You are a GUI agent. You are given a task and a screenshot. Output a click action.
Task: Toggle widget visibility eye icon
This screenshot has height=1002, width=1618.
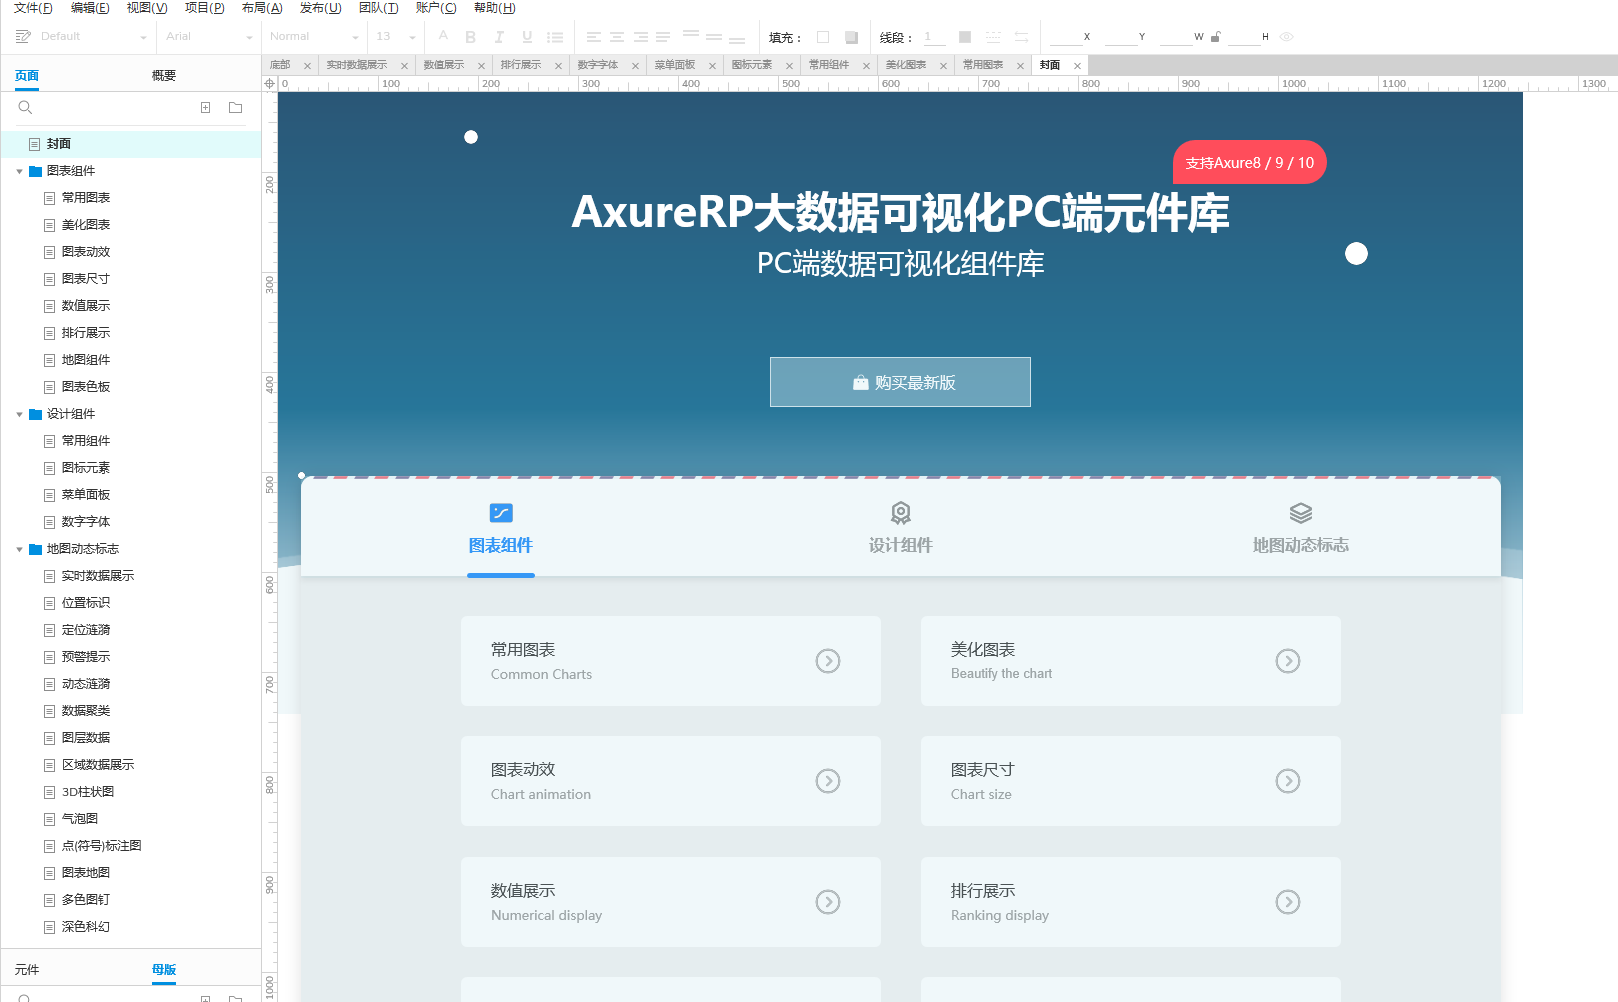(x=1287, y=37)
